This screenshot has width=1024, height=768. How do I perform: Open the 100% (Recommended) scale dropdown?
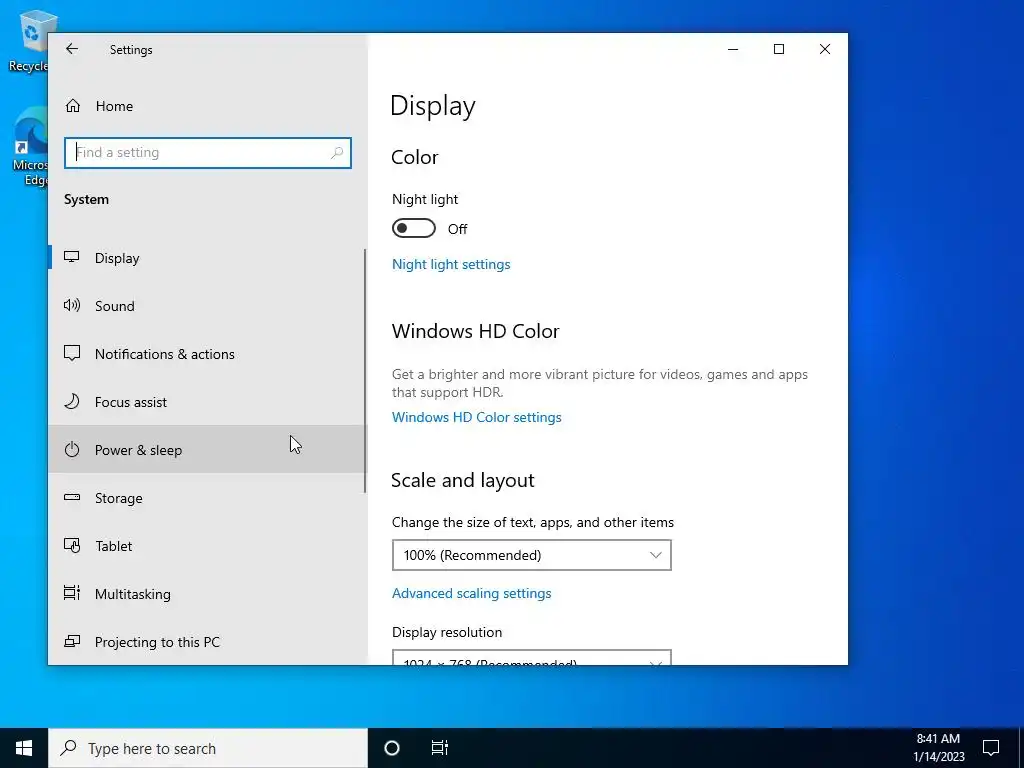(x=532, y=555)
